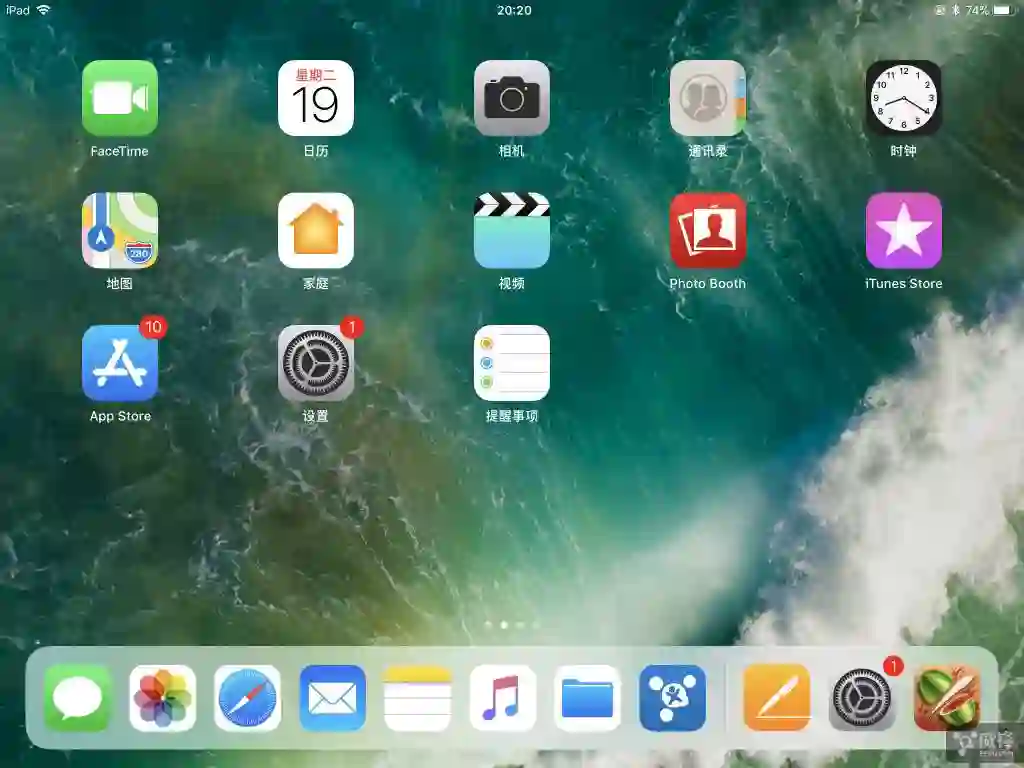Launch Photo Booth
Image resolution: width=1024 pixels, height=768 pixels.
pyautogui.click(x=708, y=231)
